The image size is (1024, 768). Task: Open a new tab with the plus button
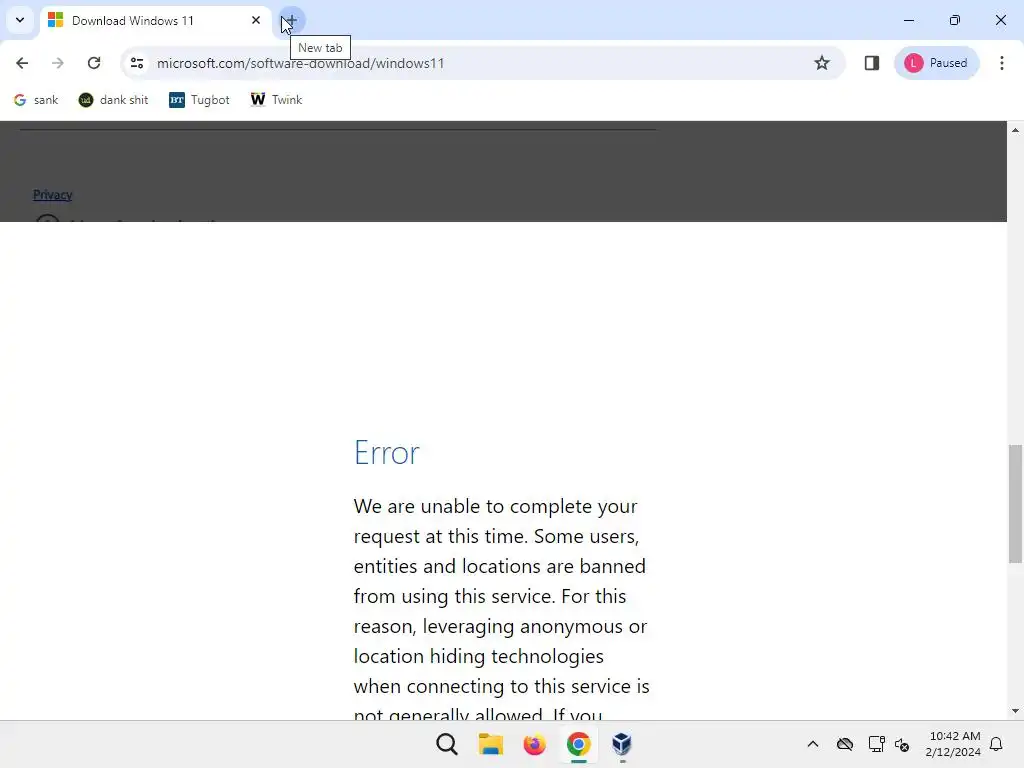pos(291,20)
